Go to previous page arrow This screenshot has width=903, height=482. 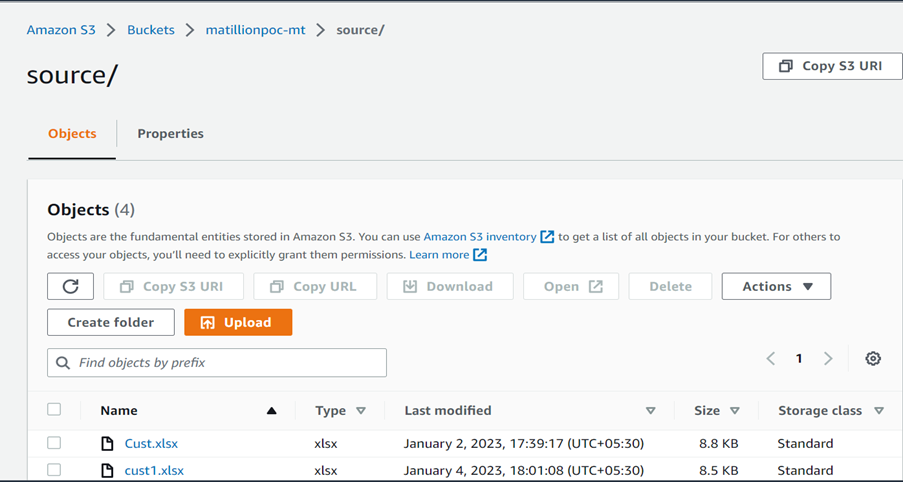[771, 358]
